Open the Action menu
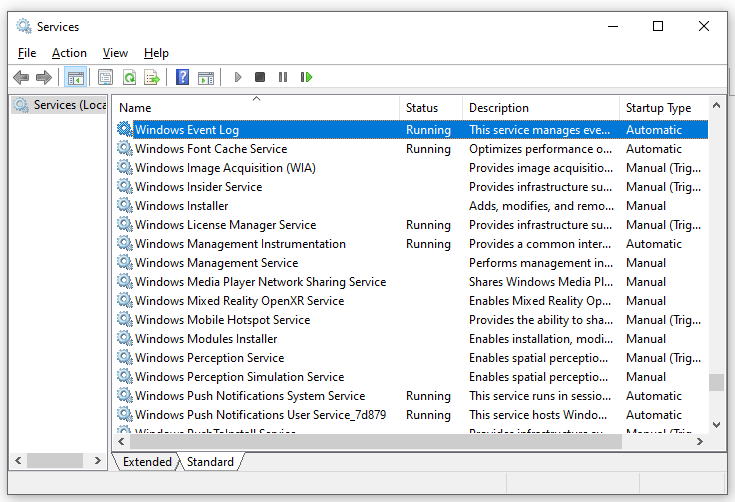 (x=69, y=53)
